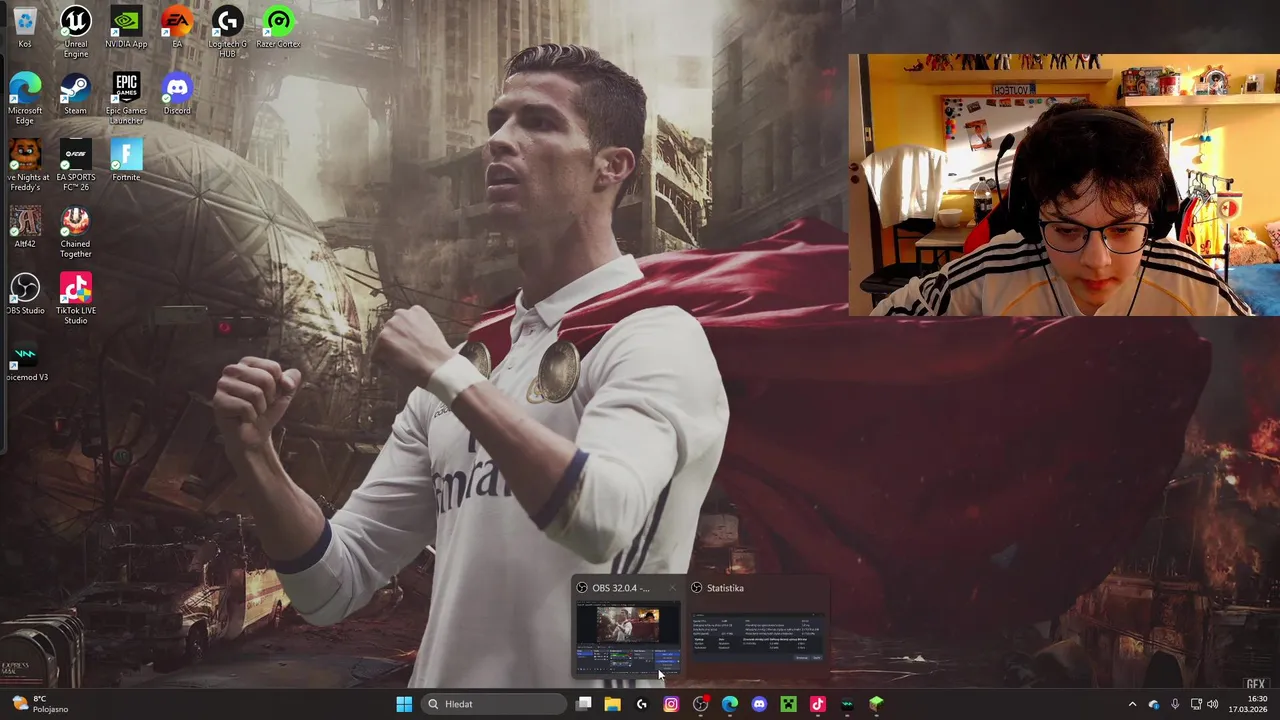Image resolution: width=1280 pixels, height=720 pixels.
Task: Open the Logitech G HUB desktop shortcut
Action: (x=228, y=32)
